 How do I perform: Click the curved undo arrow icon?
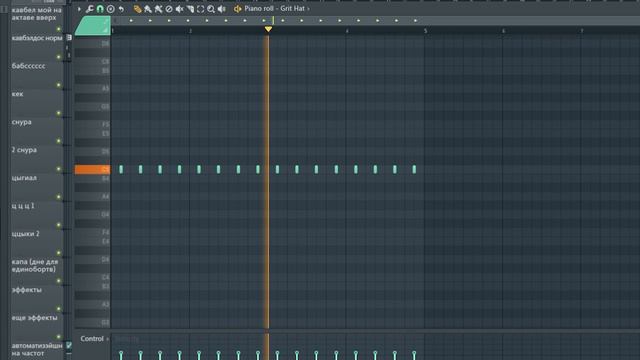(x=121, y=9)
